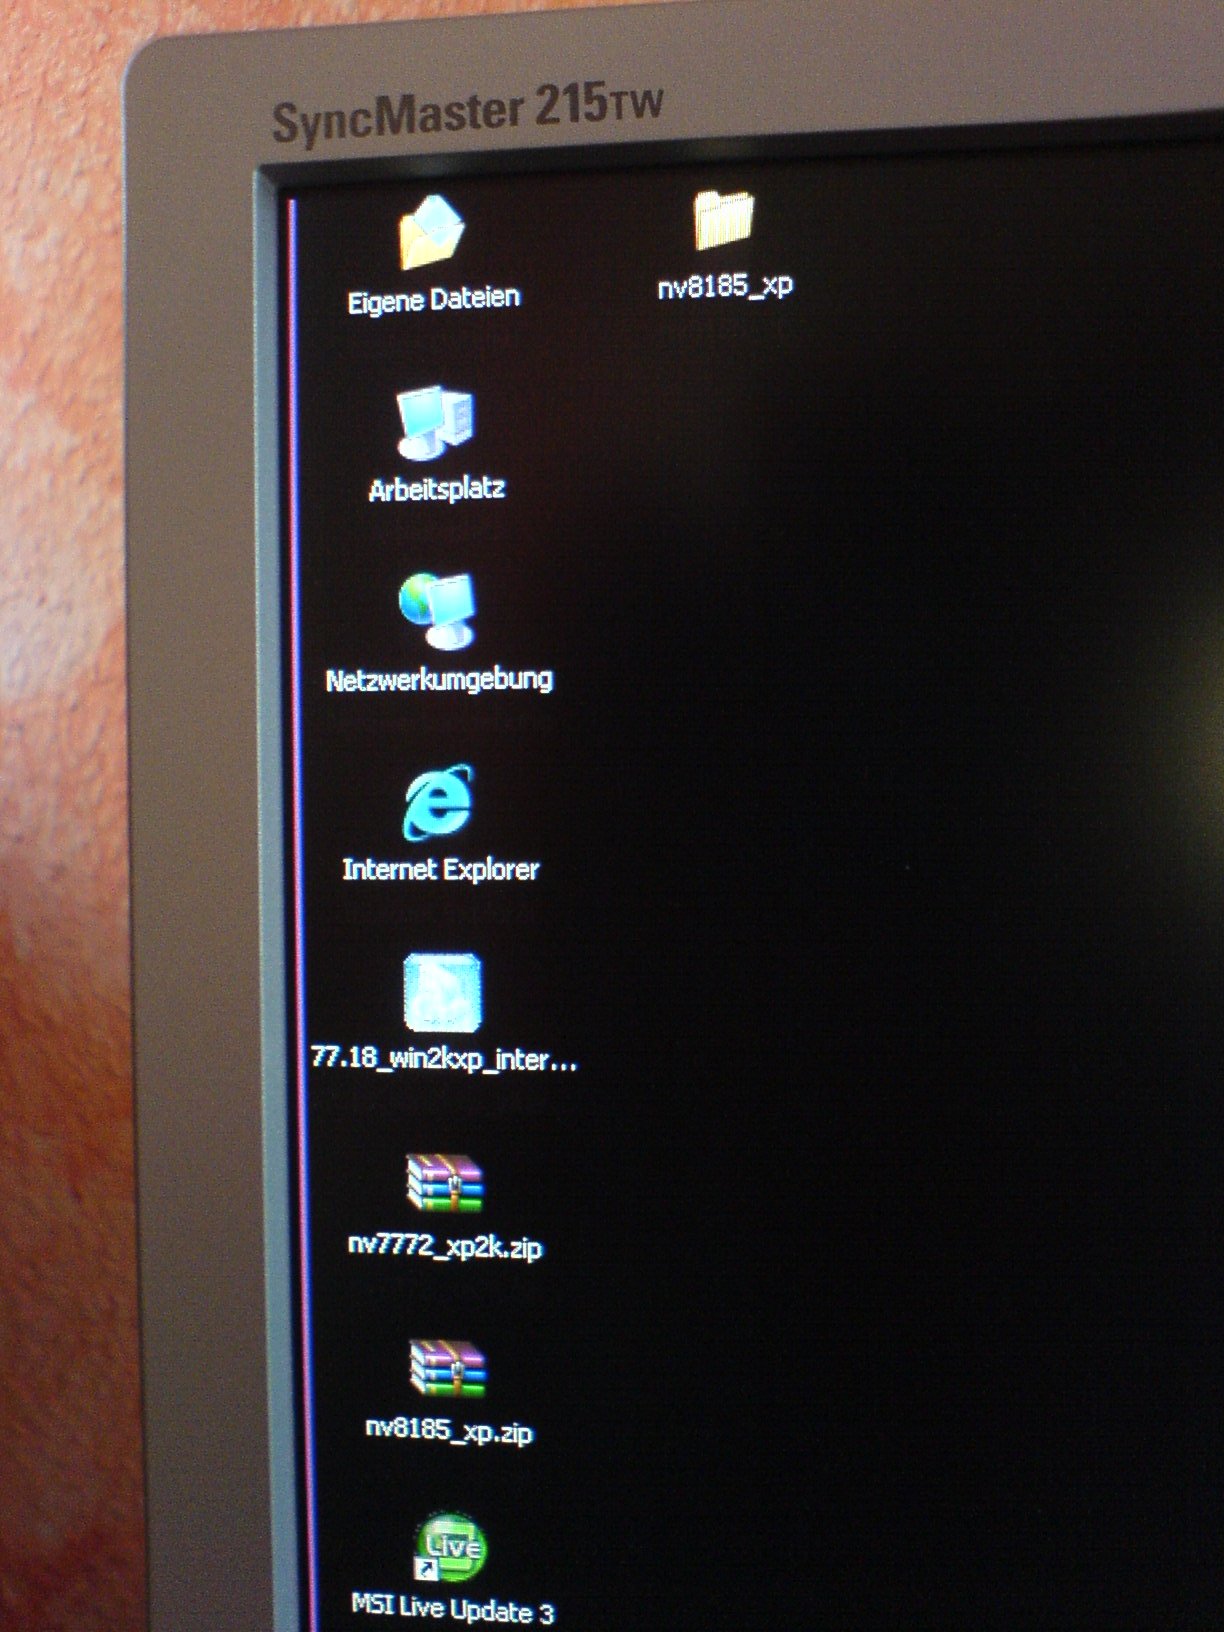1224x1632 pixels.
Task: Select the nv8185_xp.zip archive icon
Action: (446, 1369)
